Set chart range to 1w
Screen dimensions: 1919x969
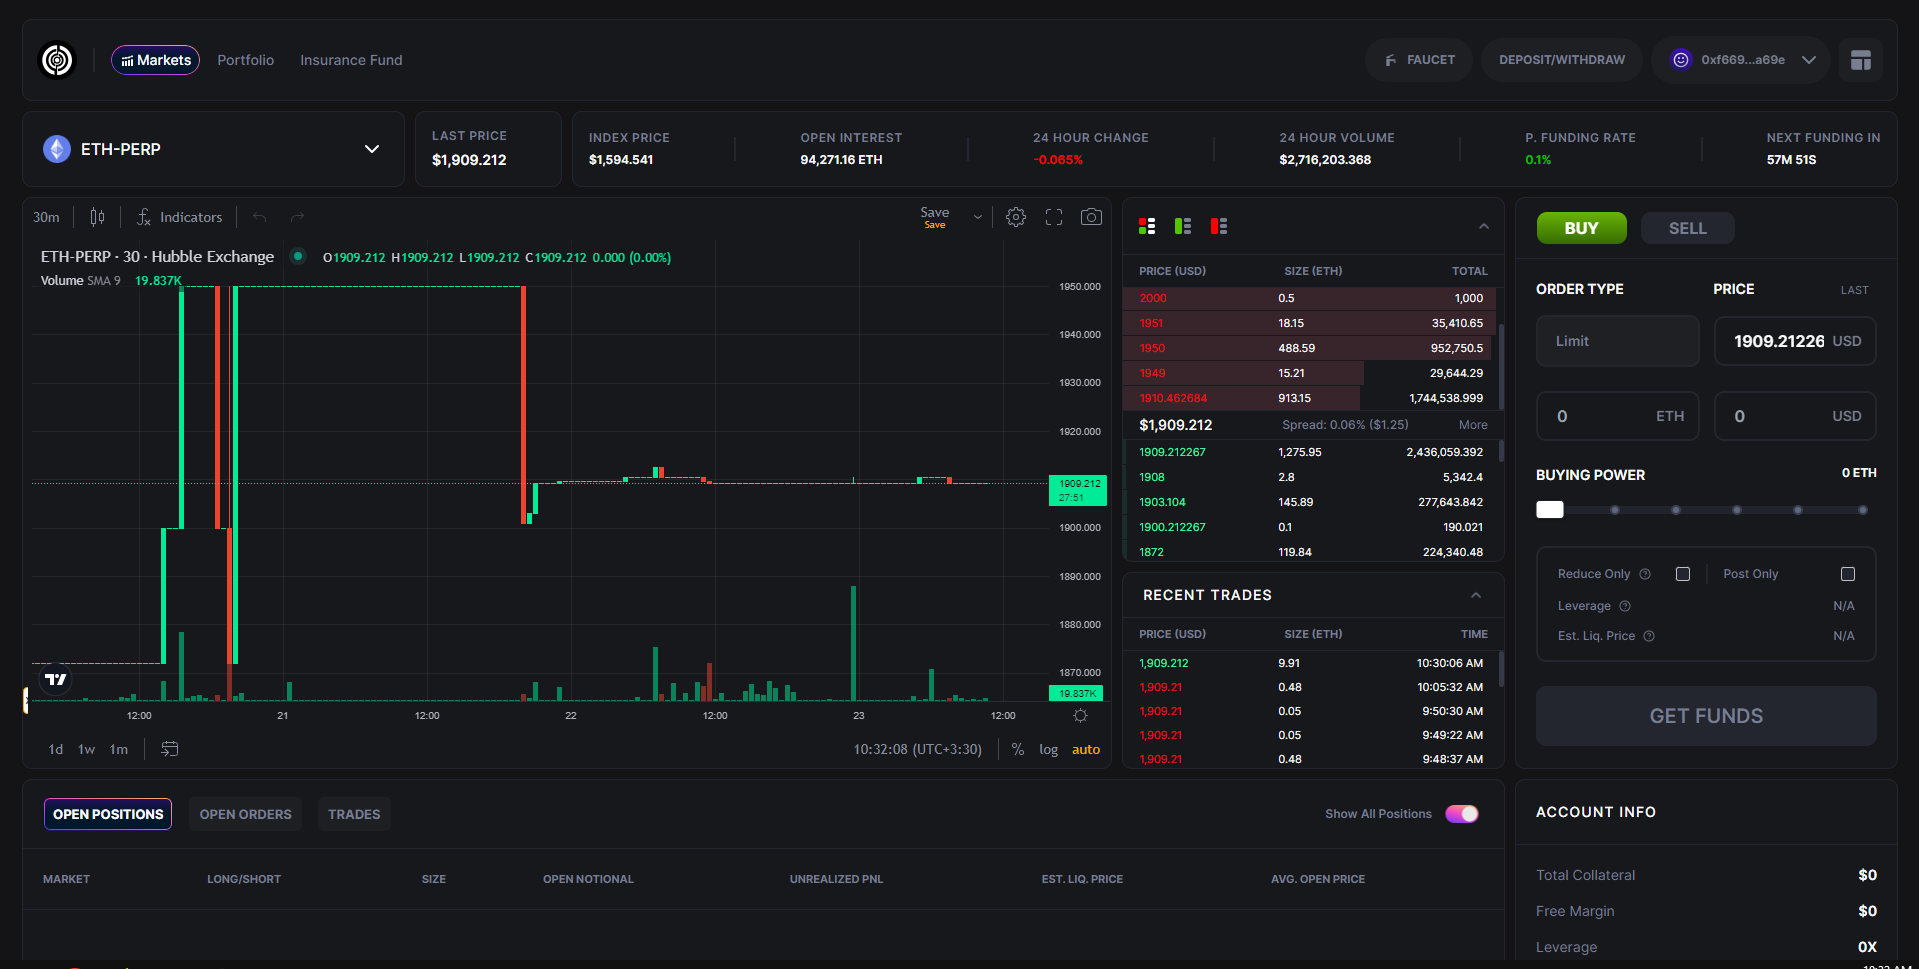coord(87,749)
